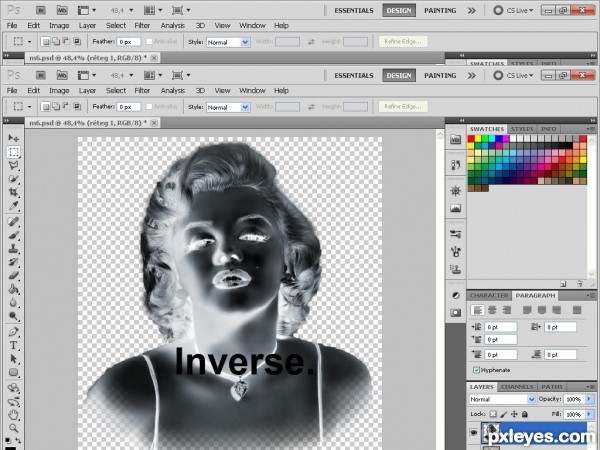Open Layer menu in front window
600x450 pixels.
pos(87,91)
